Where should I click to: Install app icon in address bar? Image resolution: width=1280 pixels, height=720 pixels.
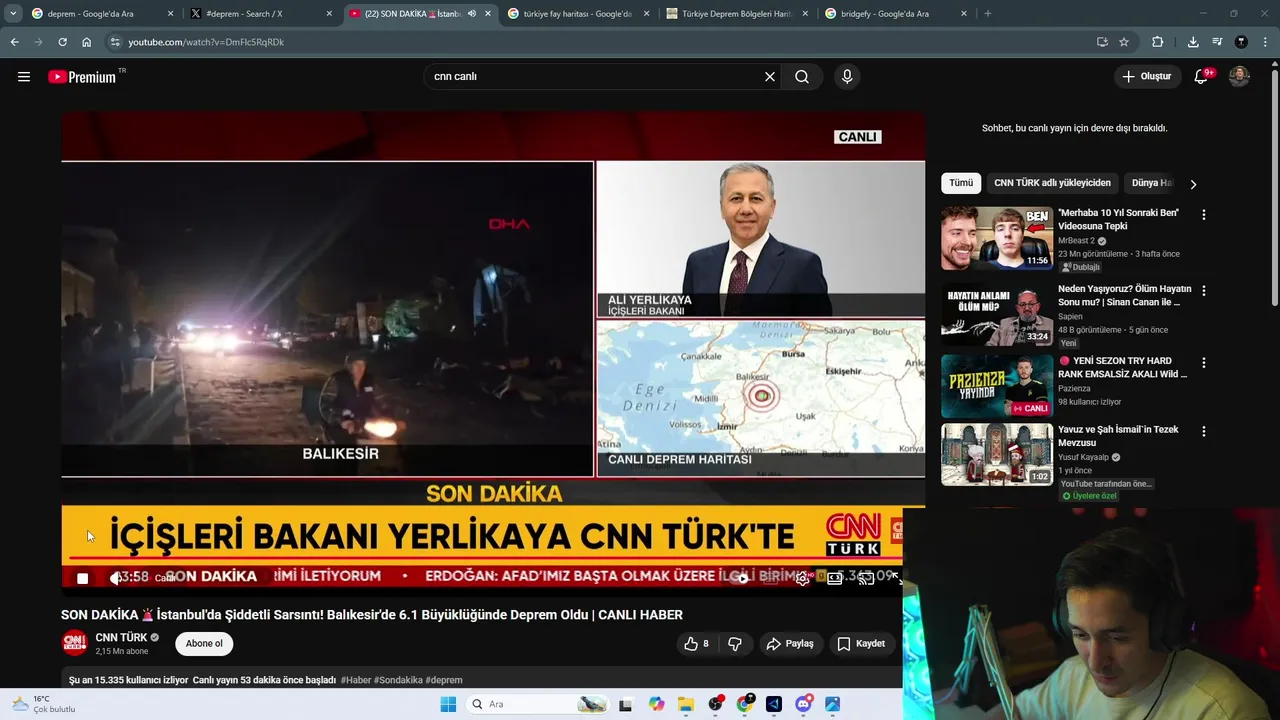pyautogui.click(x=1102, y=42)
